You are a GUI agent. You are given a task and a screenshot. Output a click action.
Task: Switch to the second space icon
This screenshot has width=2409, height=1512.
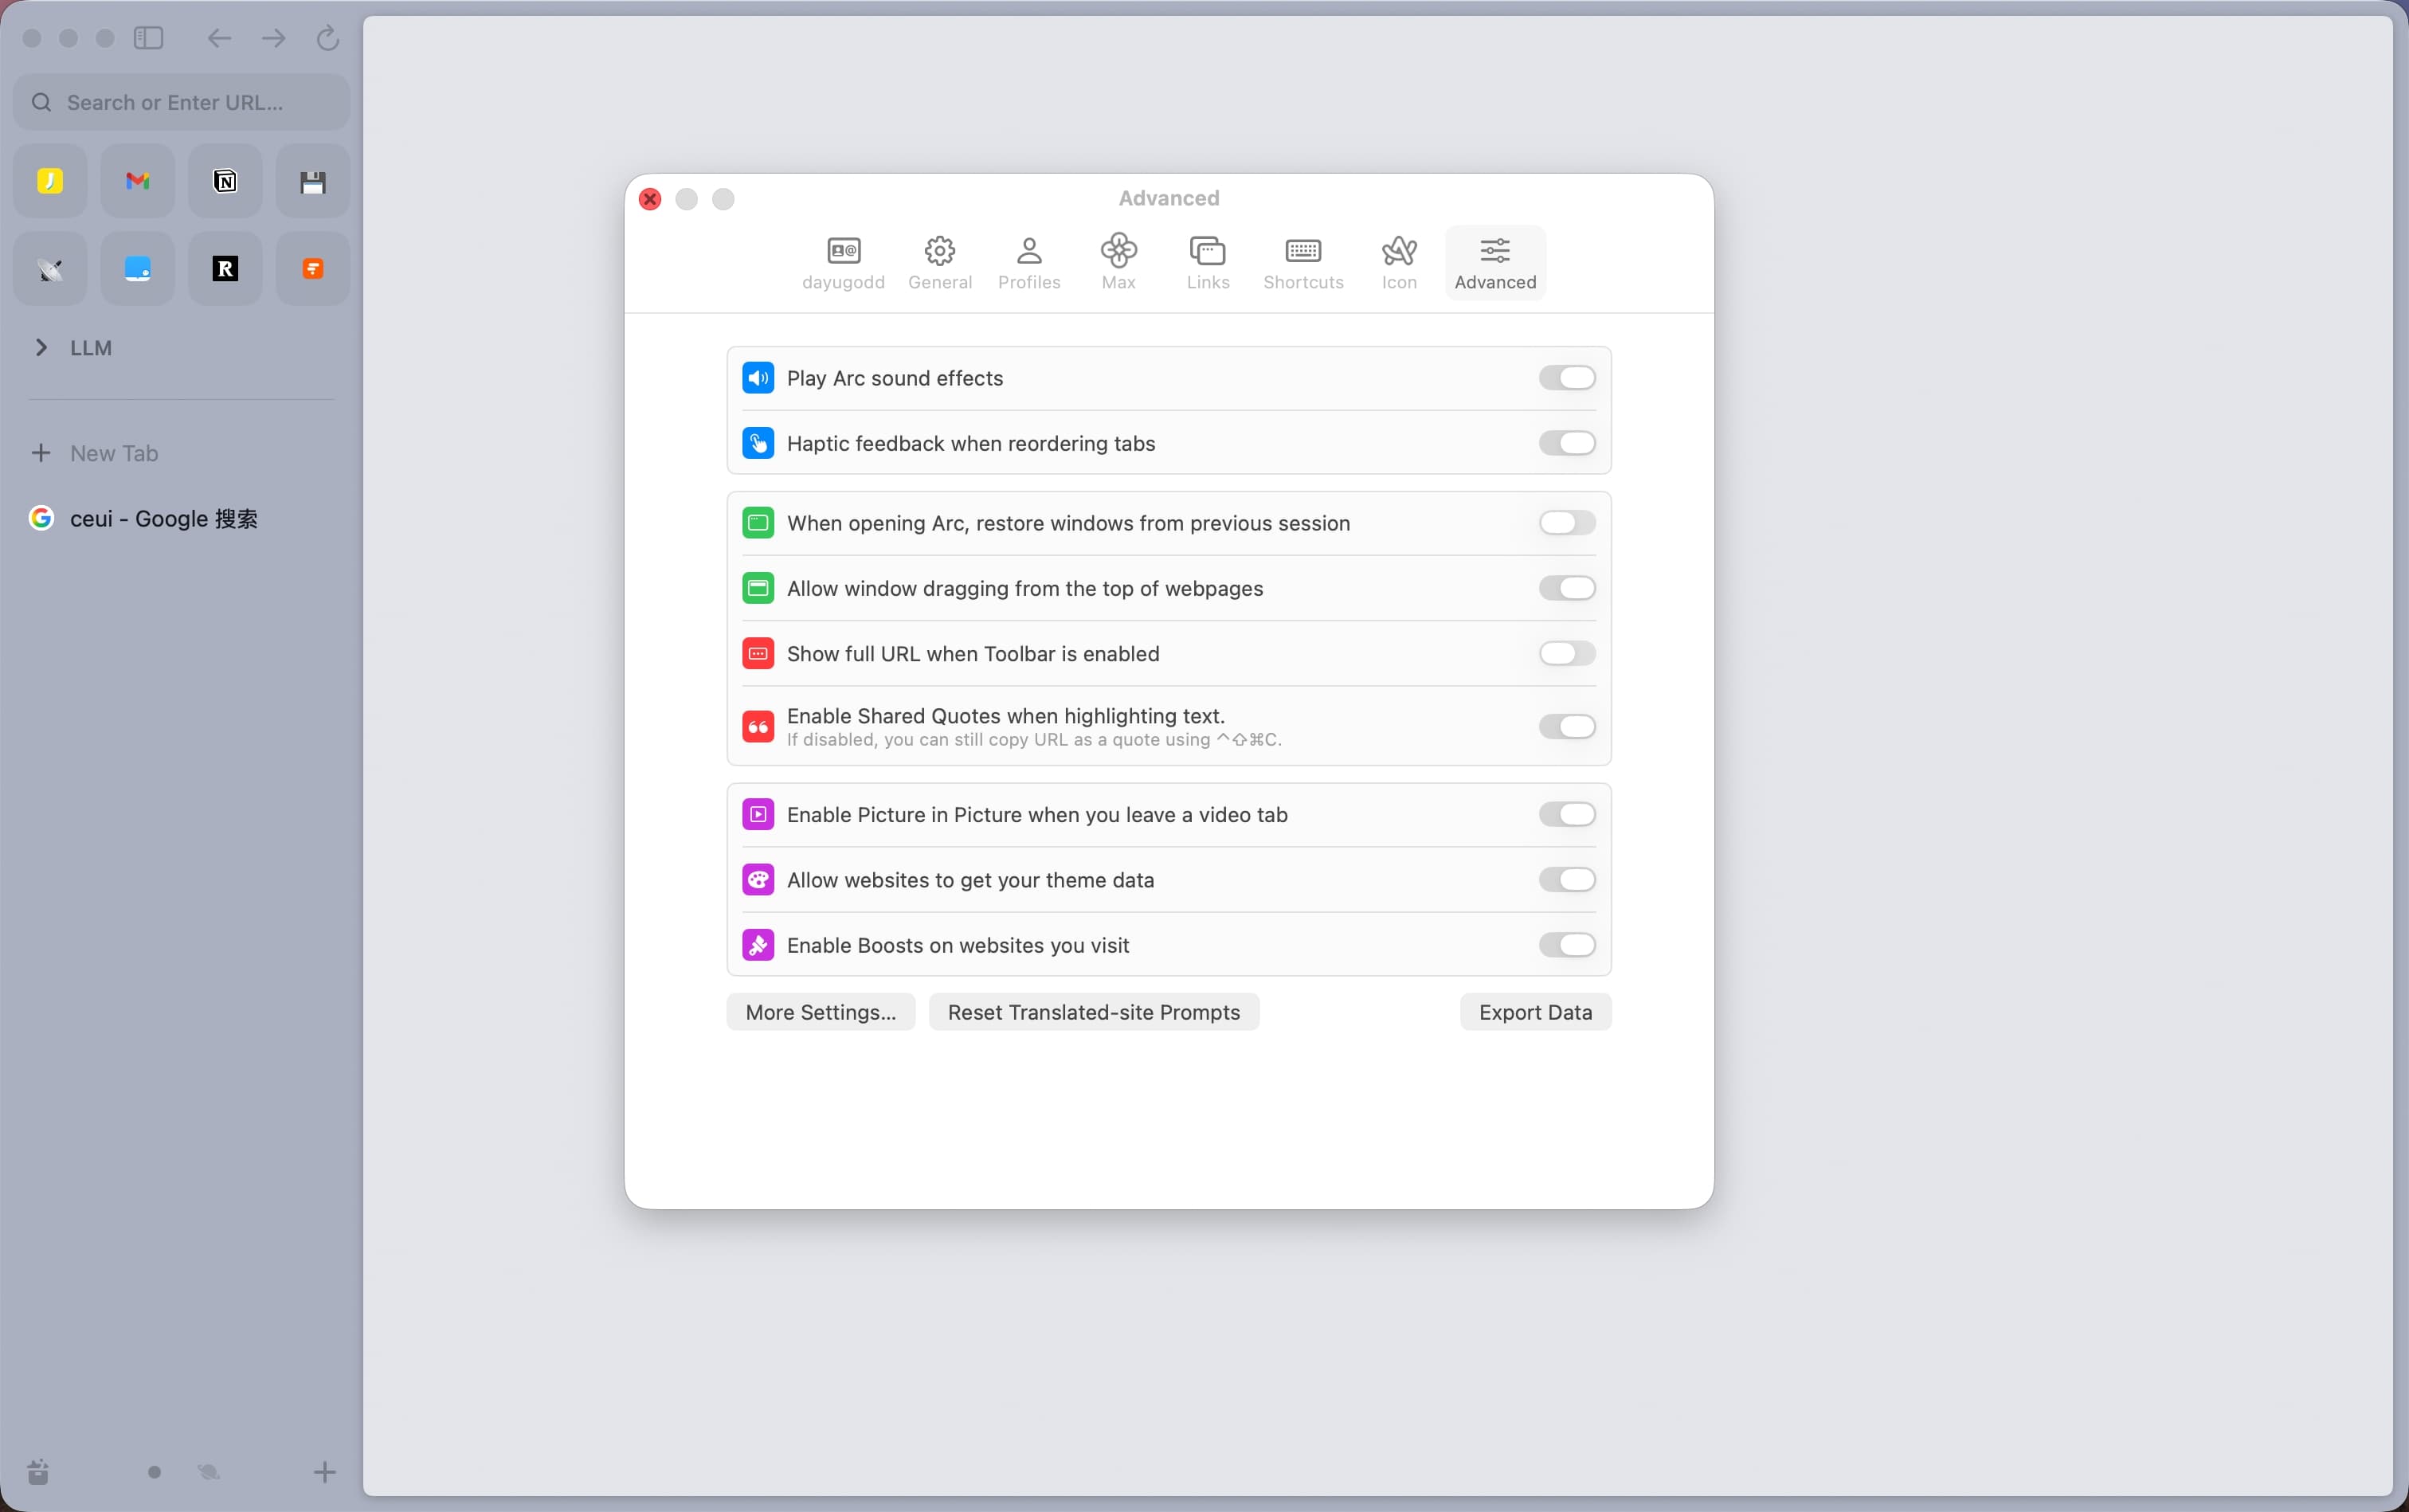(x=208, y=1472)
